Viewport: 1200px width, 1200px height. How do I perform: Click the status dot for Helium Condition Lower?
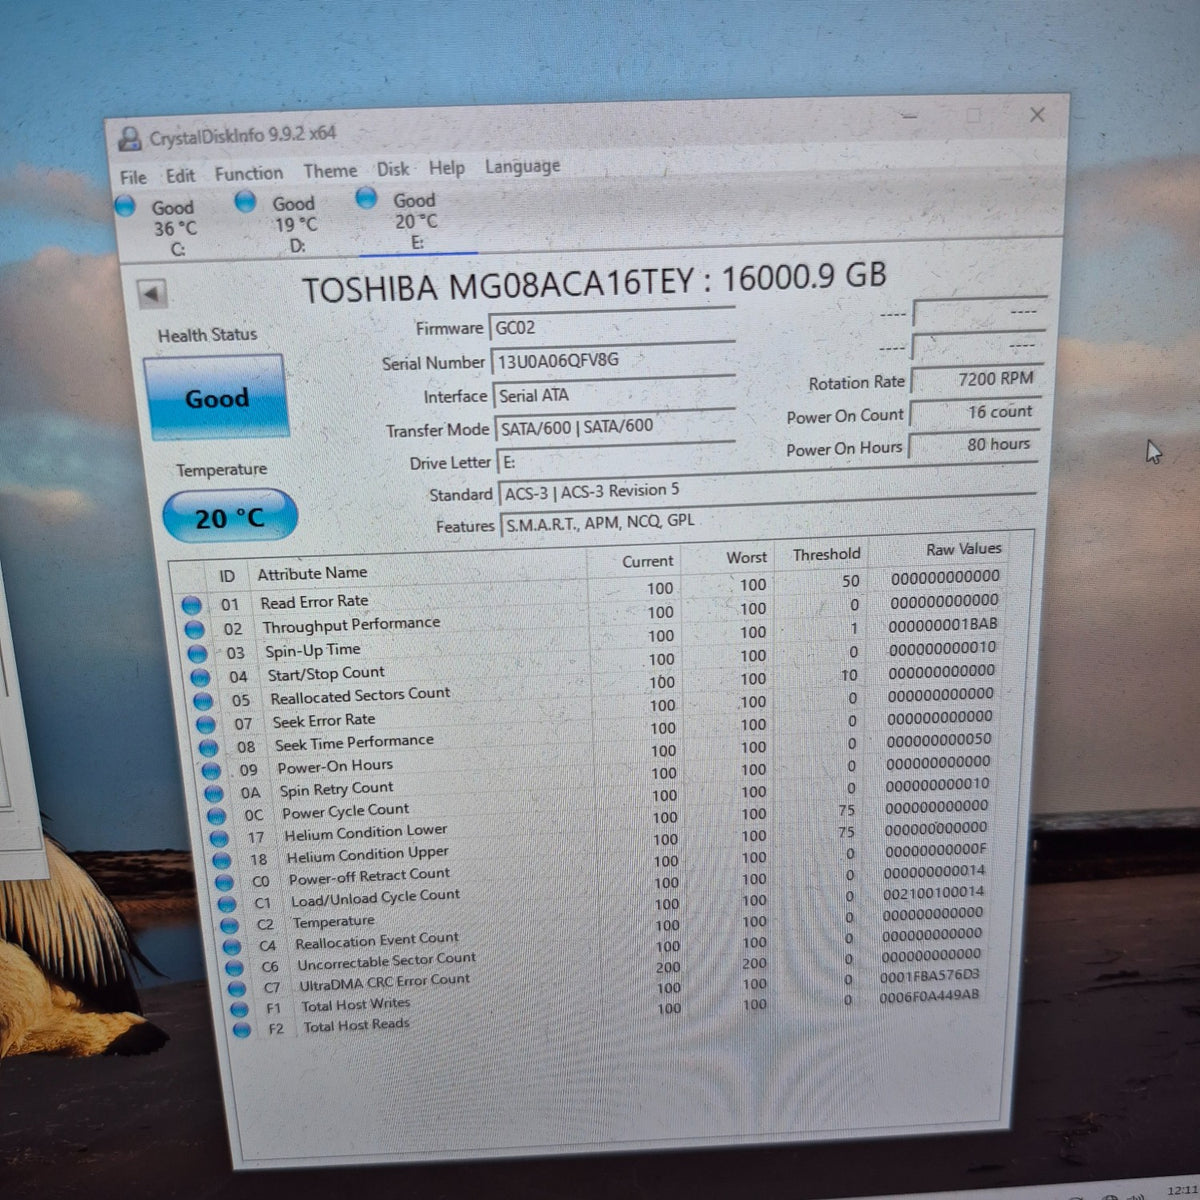pos(220,838)
